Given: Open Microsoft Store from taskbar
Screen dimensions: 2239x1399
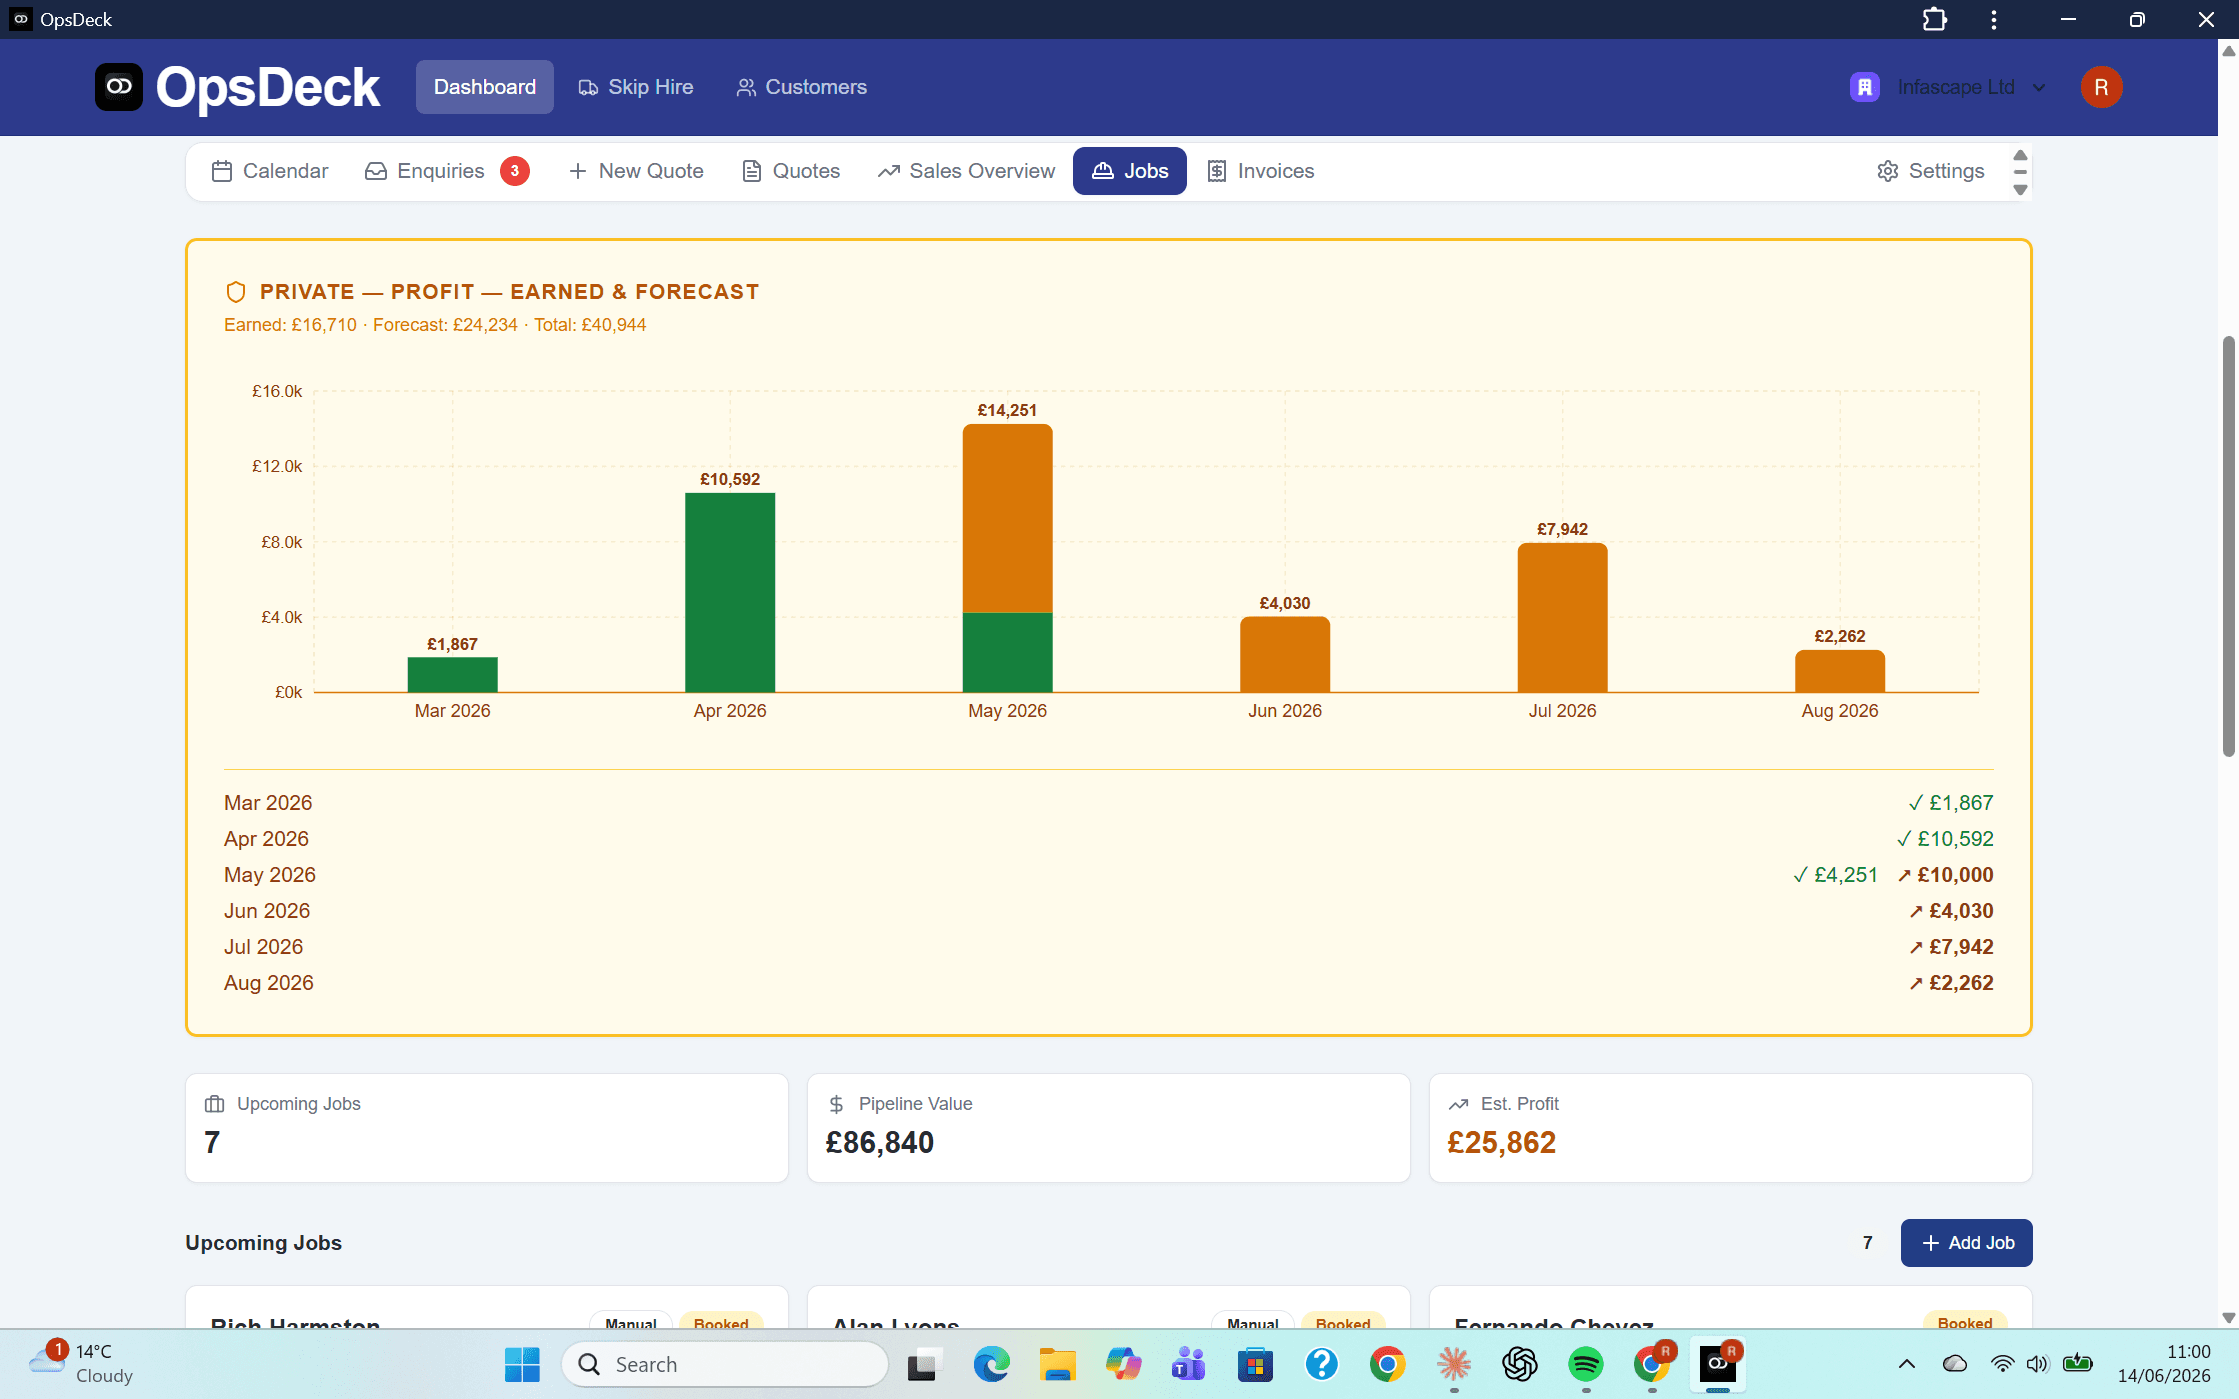Looking at the screenshot, I should tap(1255, 1364).
